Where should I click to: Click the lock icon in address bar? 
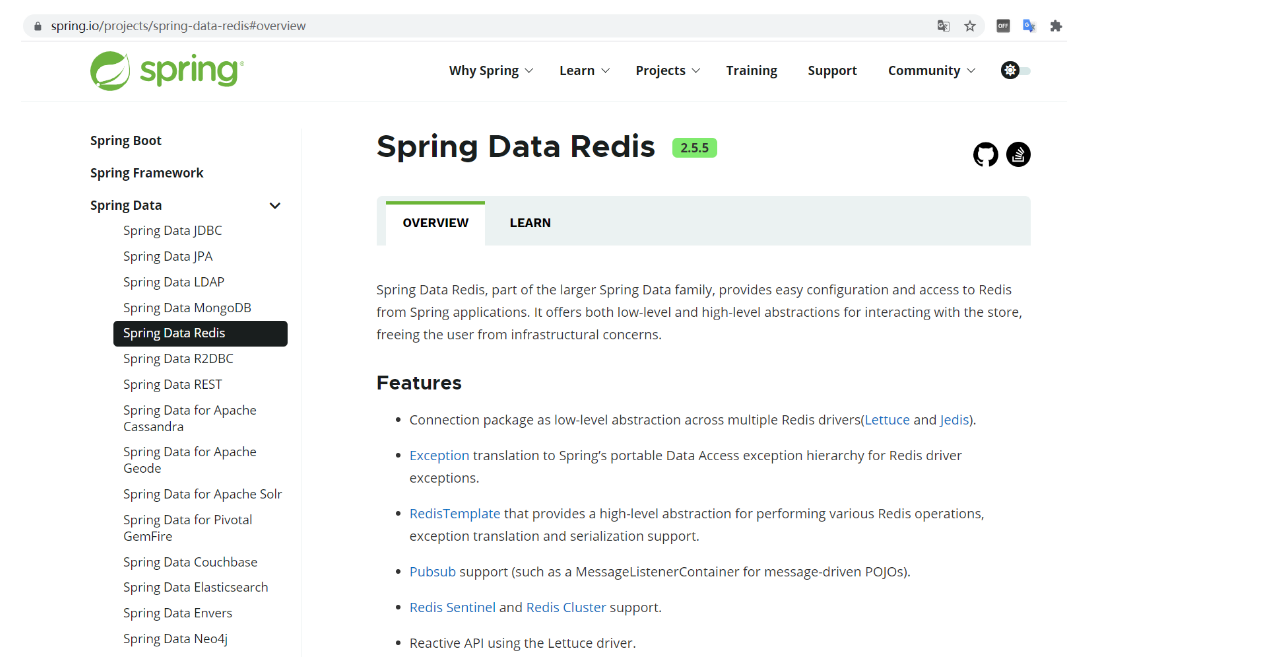[x=37, y=26]
